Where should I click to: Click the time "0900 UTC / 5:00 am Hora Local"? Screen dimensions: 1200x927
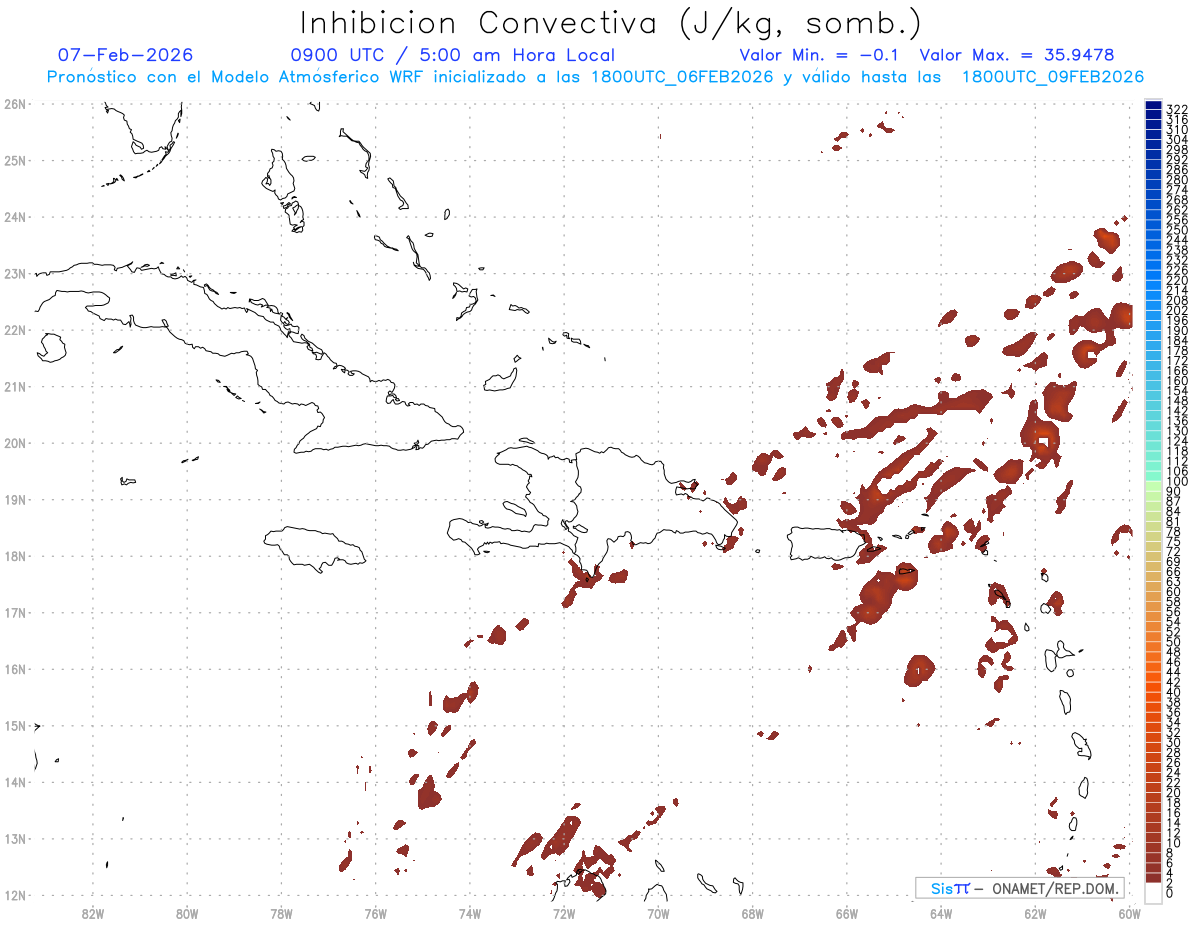coord(453,55)
